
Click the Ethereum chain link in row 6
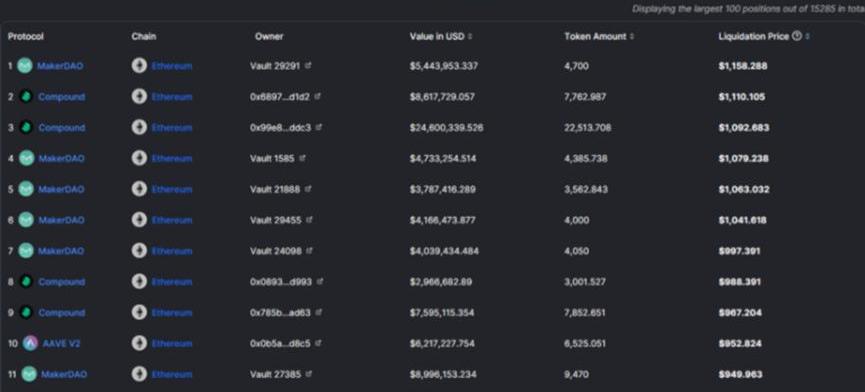coord(172,220)
